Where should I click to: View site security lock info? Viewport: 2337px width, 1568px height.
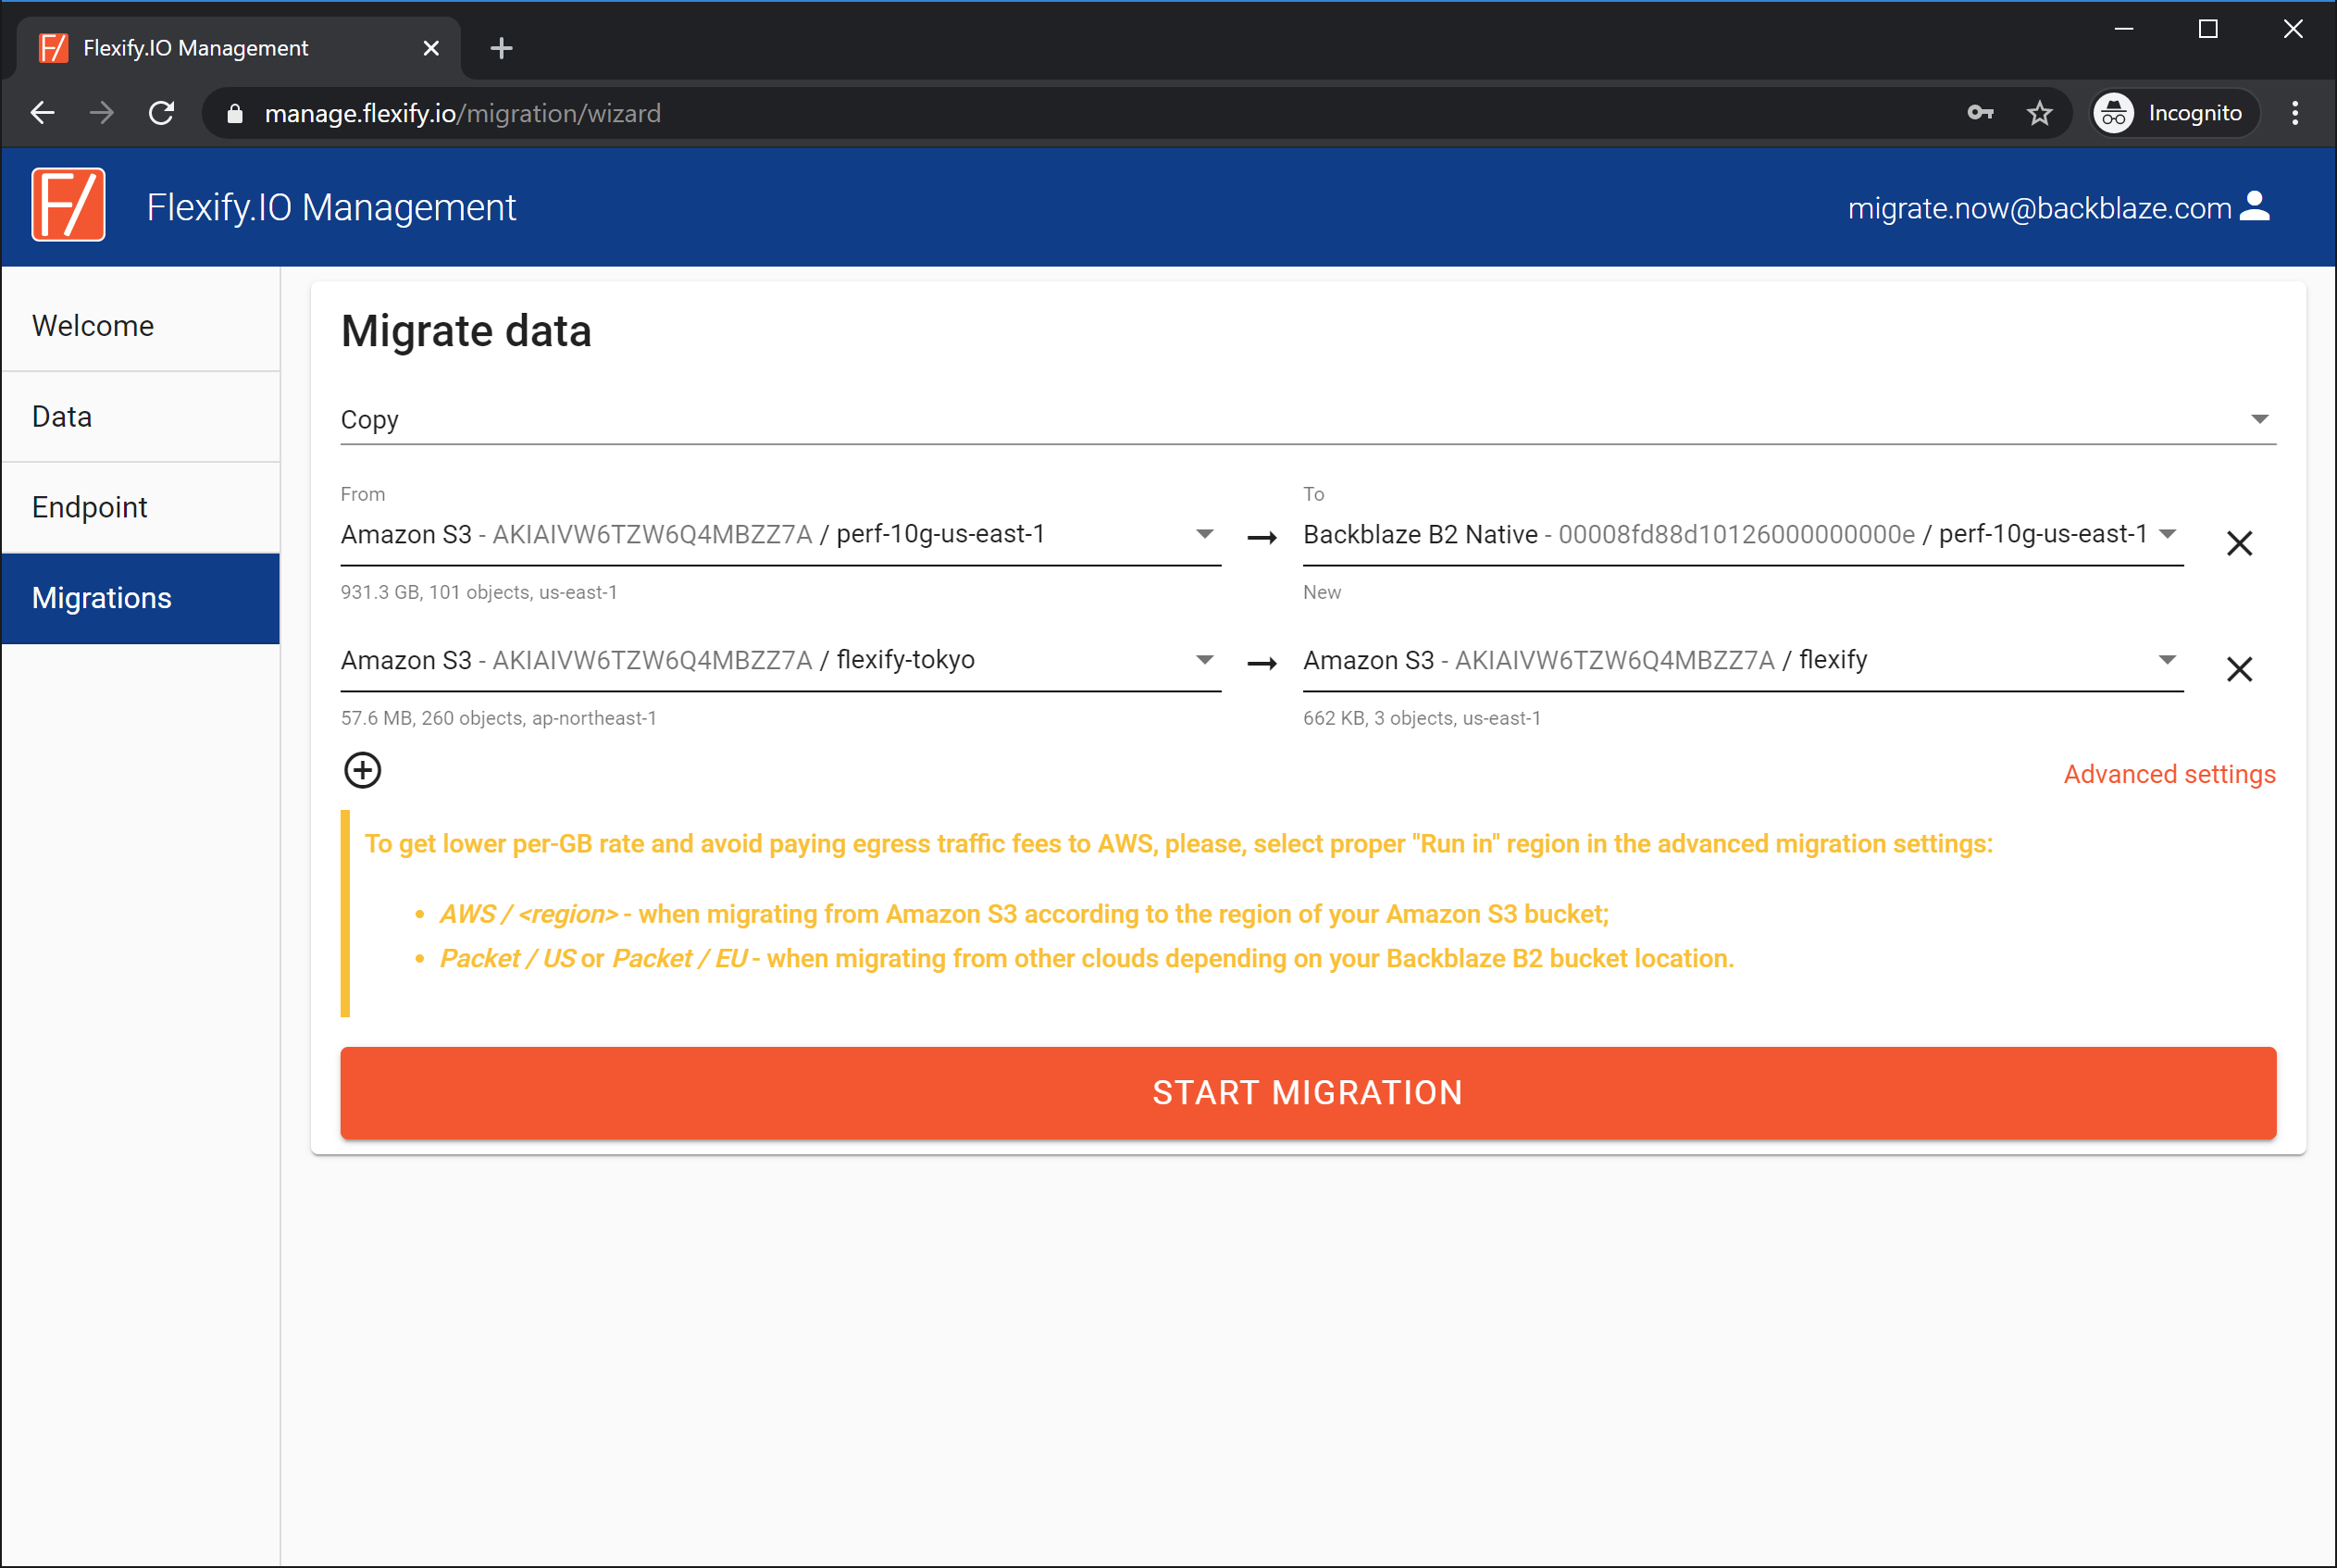[235, 113]
